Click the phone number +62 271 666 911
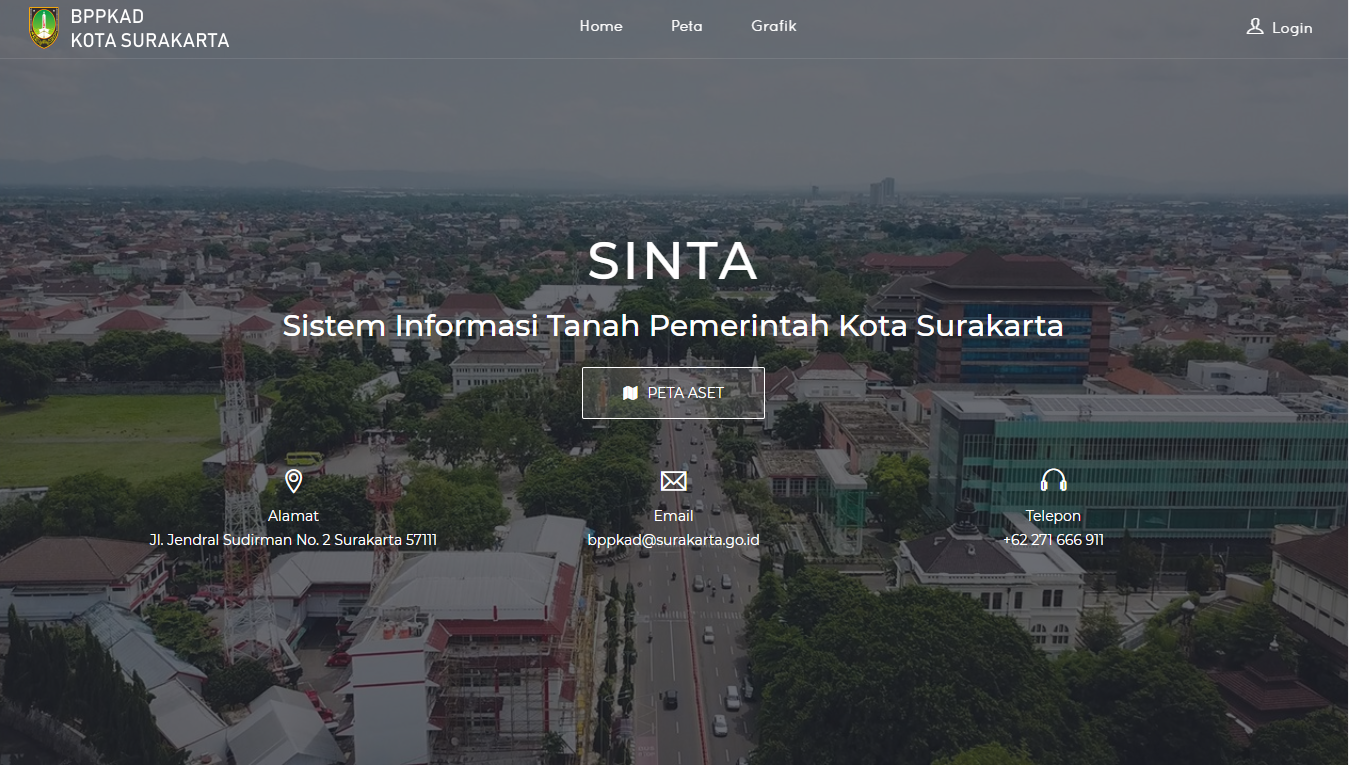 click(1053, 540)
